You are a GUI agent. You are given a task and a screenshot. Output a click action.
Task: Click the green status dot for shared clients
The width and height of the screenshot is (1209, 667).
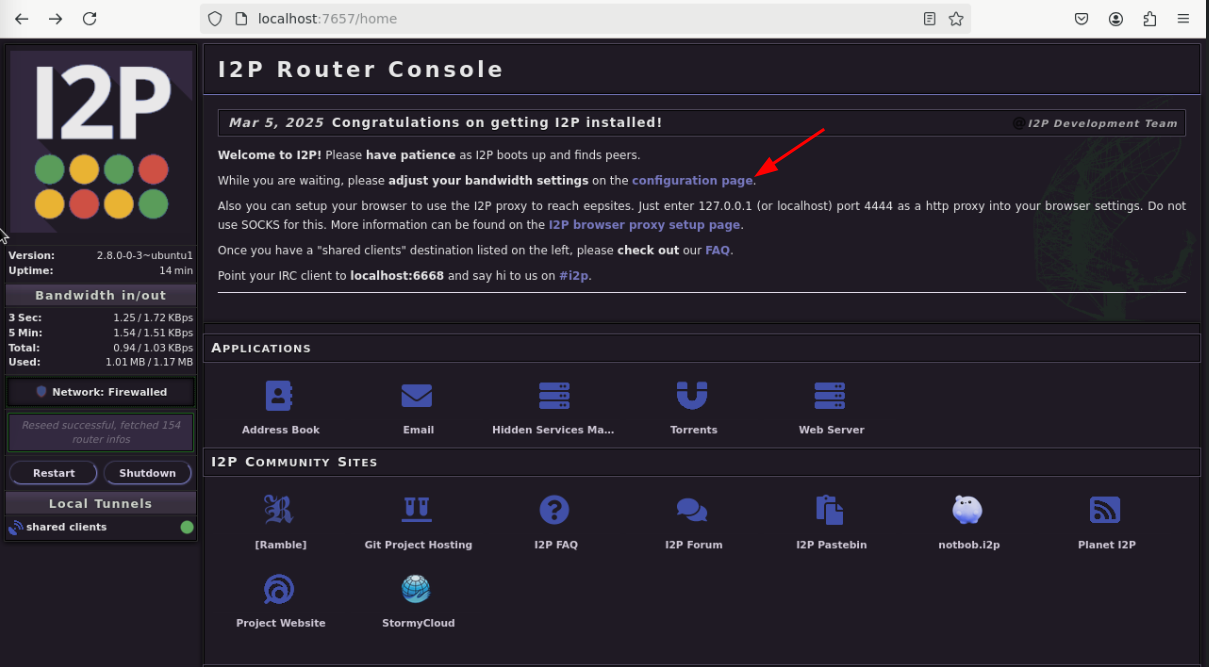coord(187,527)
